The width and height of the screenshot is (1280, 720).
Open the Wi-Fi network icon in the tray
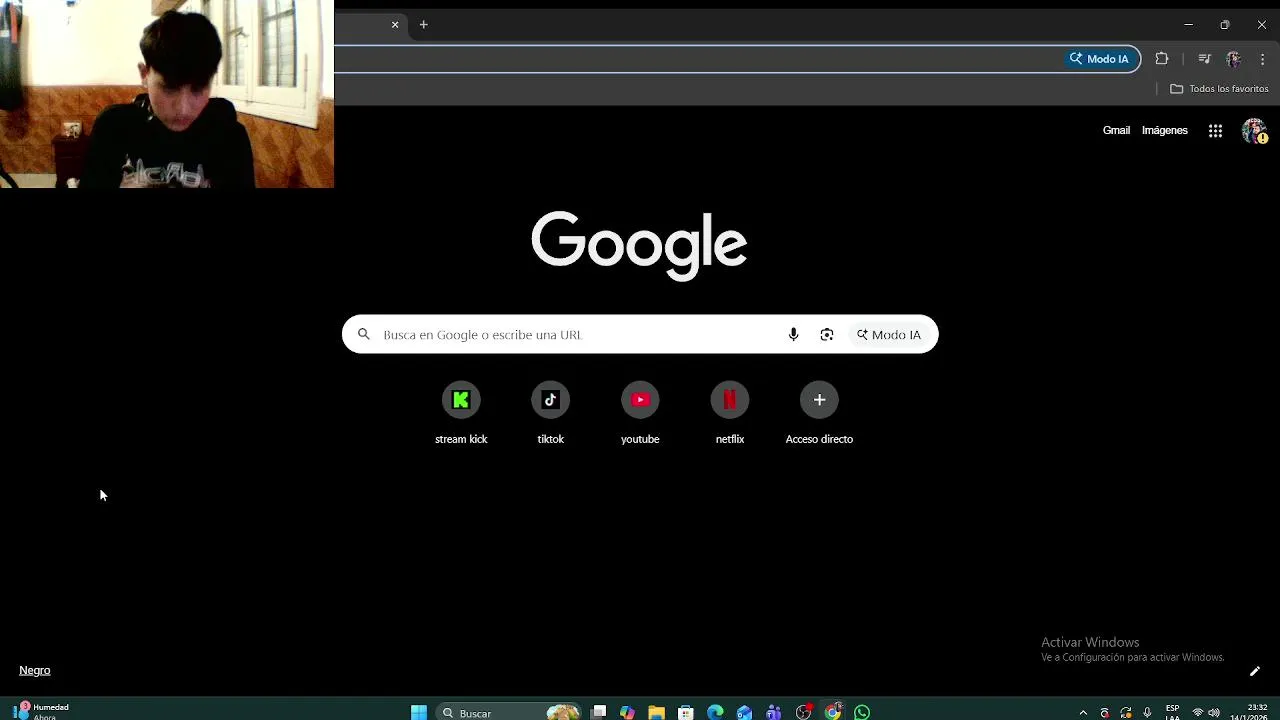coord(1198,713)
